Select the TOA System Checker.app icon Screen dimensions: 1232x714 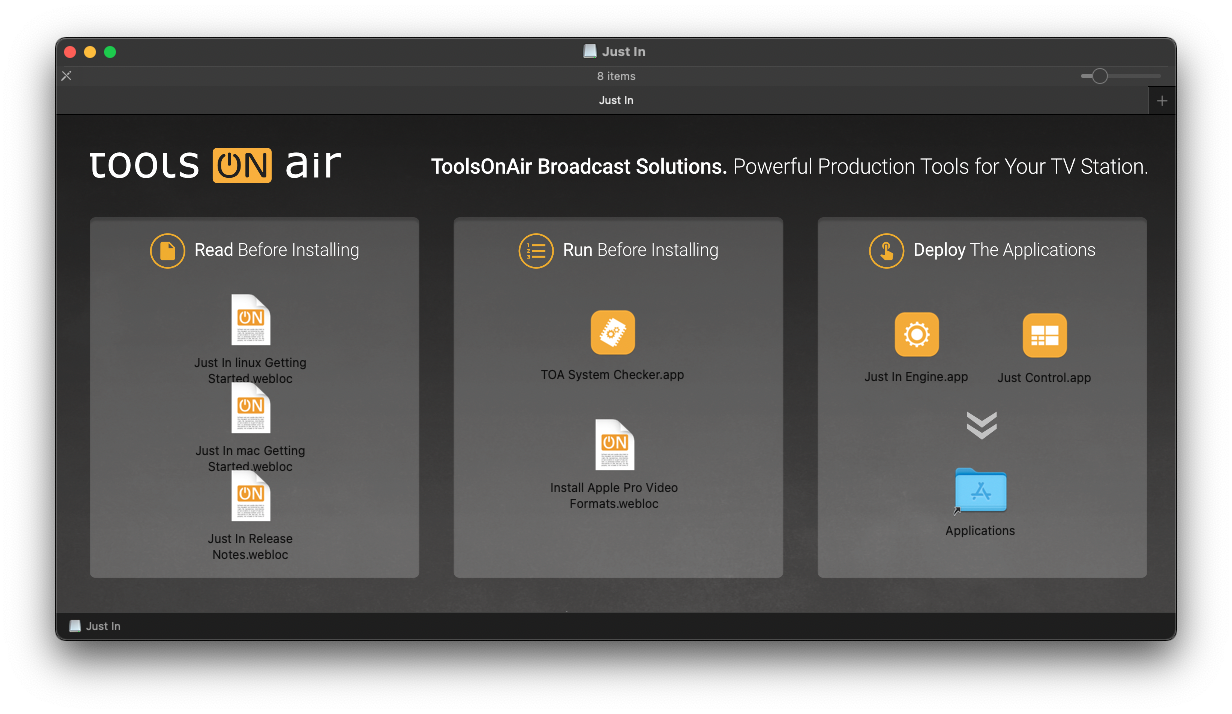click(613, 332)
